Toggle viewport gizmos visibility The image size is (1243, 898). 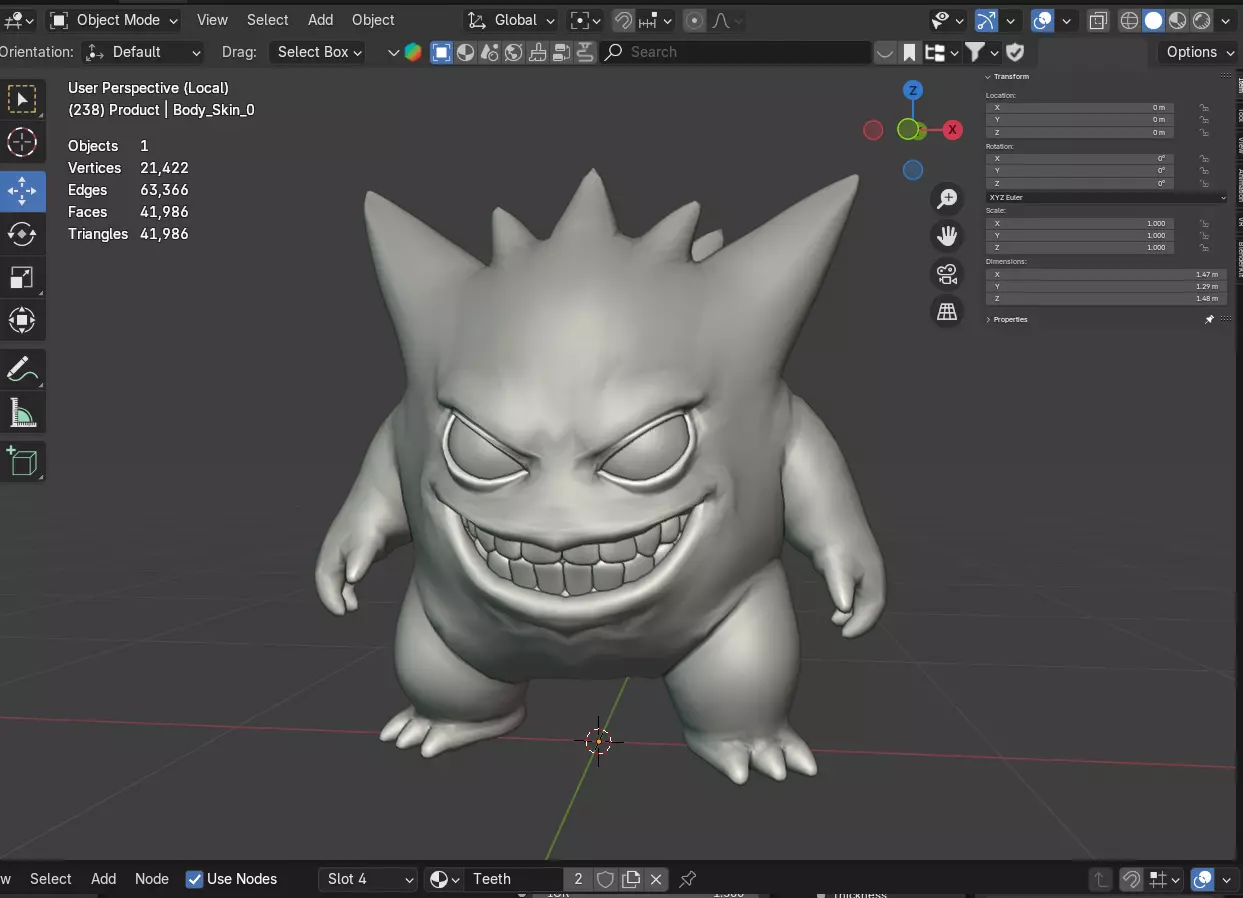[x=985, y=20]
